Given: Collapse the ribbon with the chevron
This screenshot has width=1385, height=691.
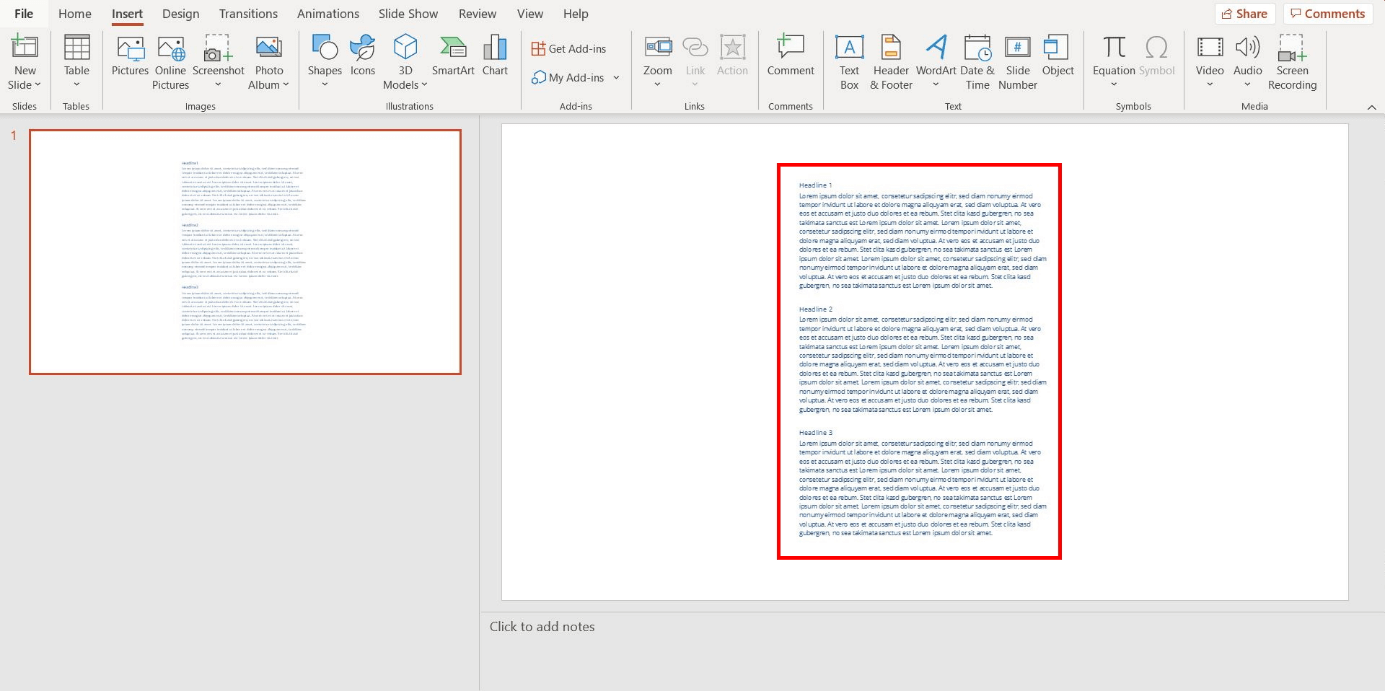Looking at the screenshot, I should 1371,106.
